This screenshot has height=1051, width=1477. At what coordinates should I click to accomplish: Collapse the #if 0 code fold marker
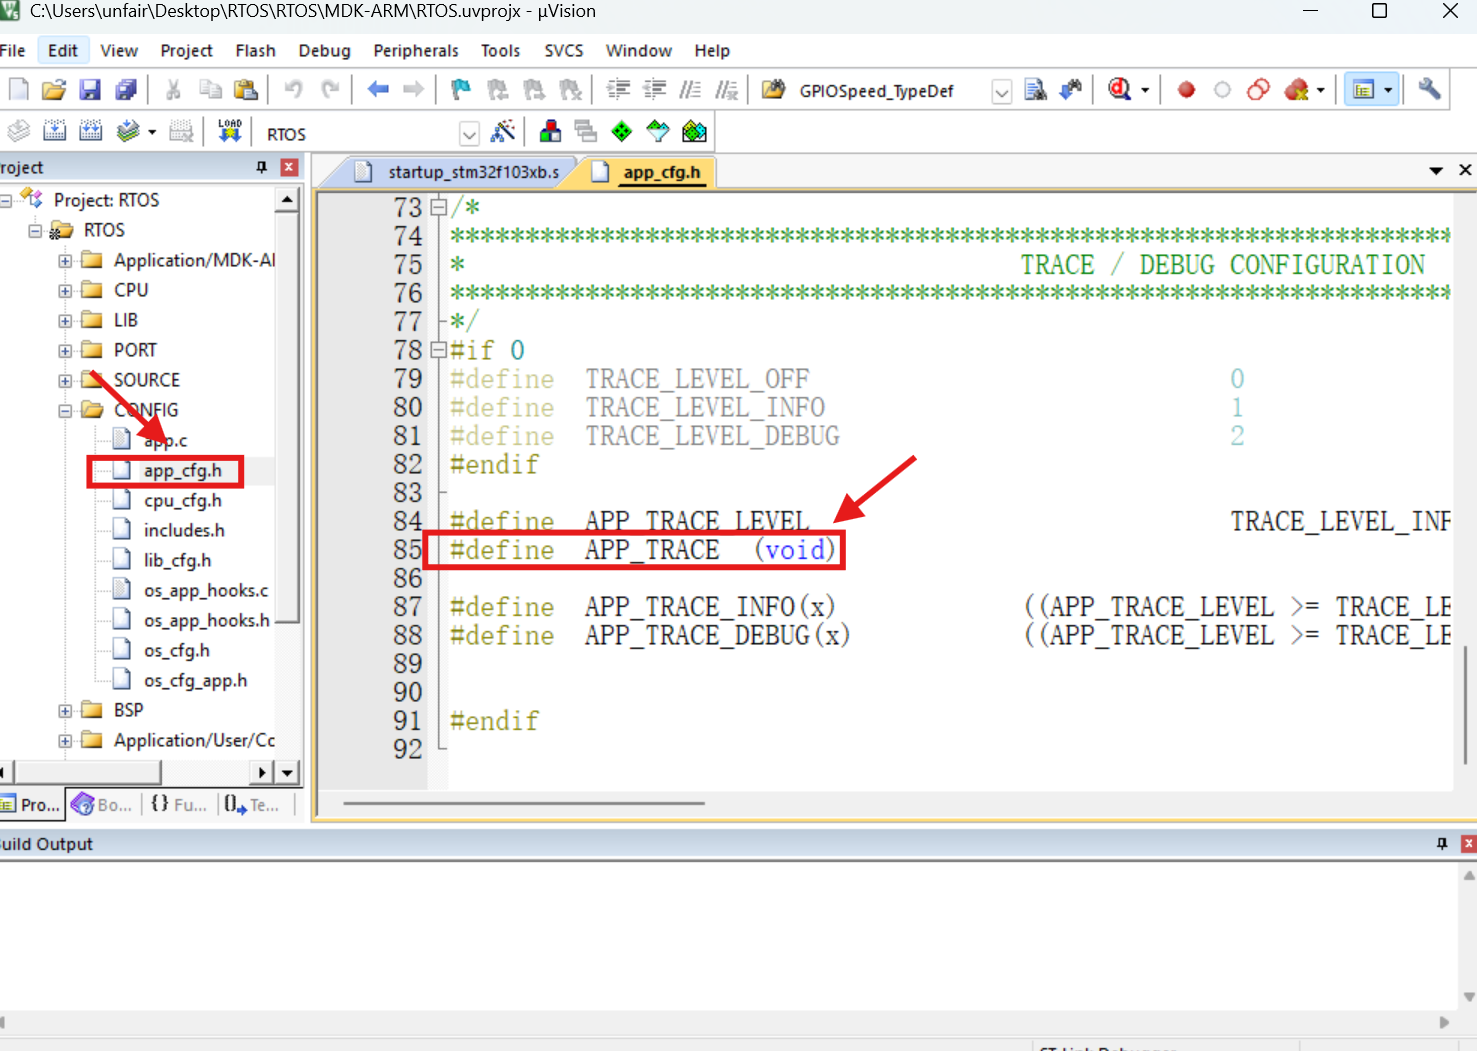(x=438, y=350)
